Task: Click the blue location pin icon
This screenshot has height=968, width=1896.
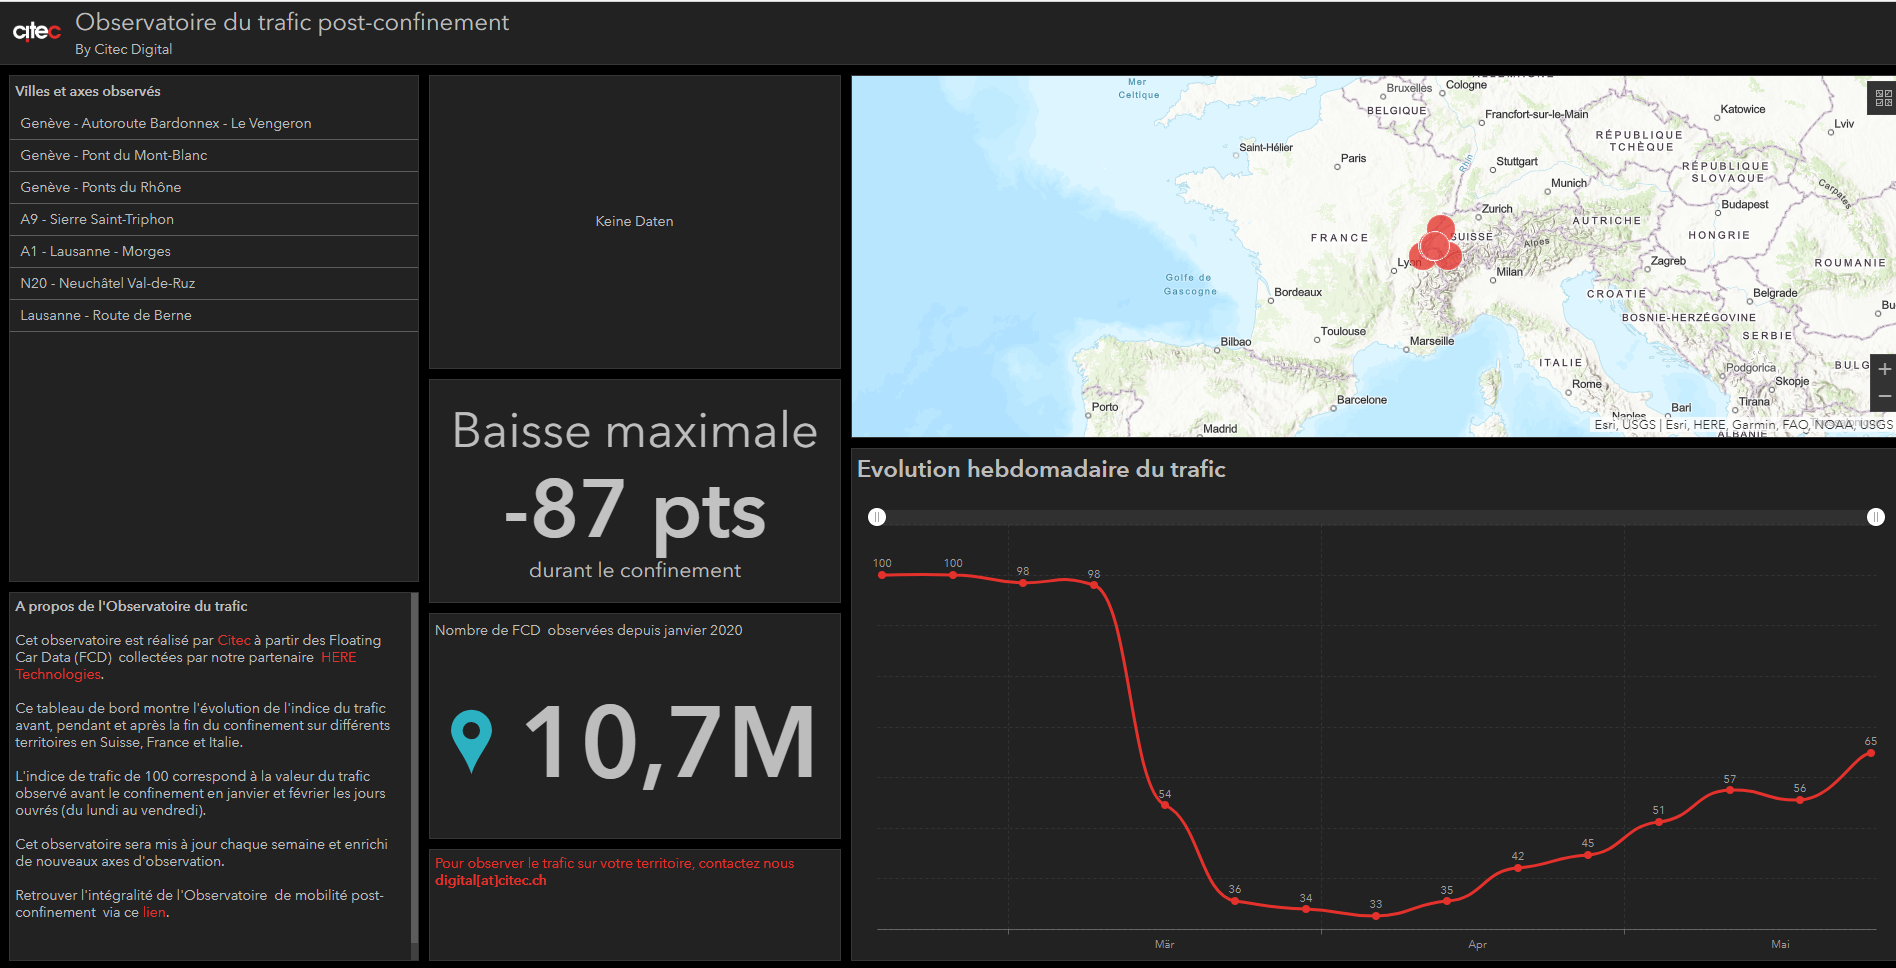Action: coord(471,741)
